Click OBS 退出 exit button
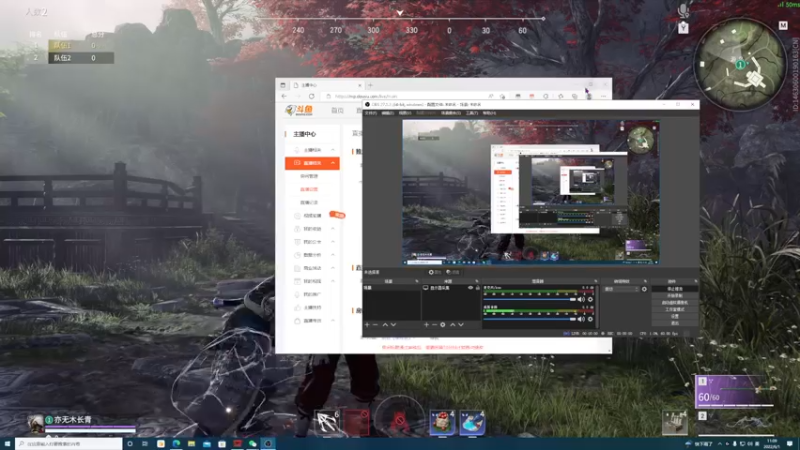Image resolution: width=800 pixels, height=450 pixels. click(674, 323)
